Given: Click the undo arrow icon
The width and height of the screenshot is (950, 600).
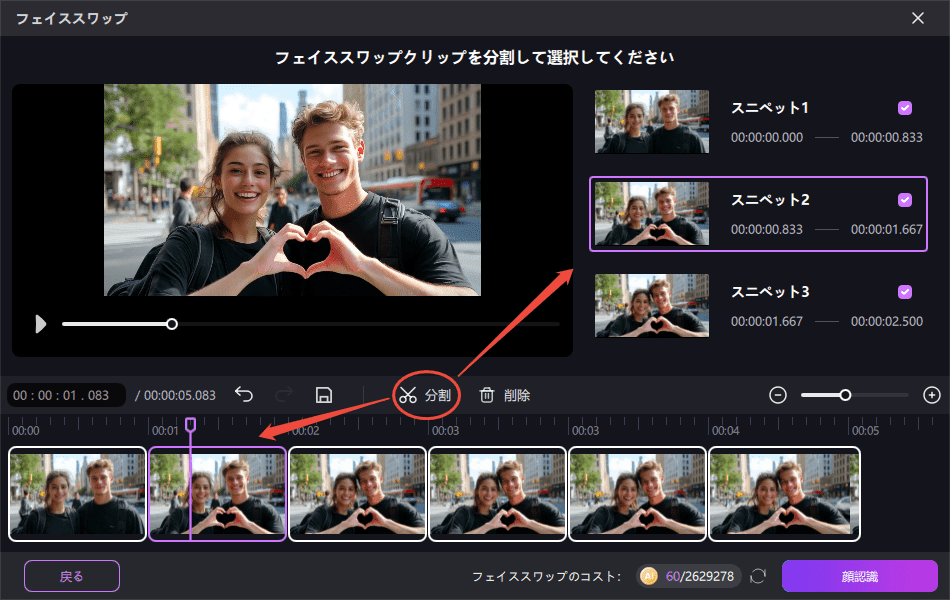Looking at the screenshot, I should point(244,395).
